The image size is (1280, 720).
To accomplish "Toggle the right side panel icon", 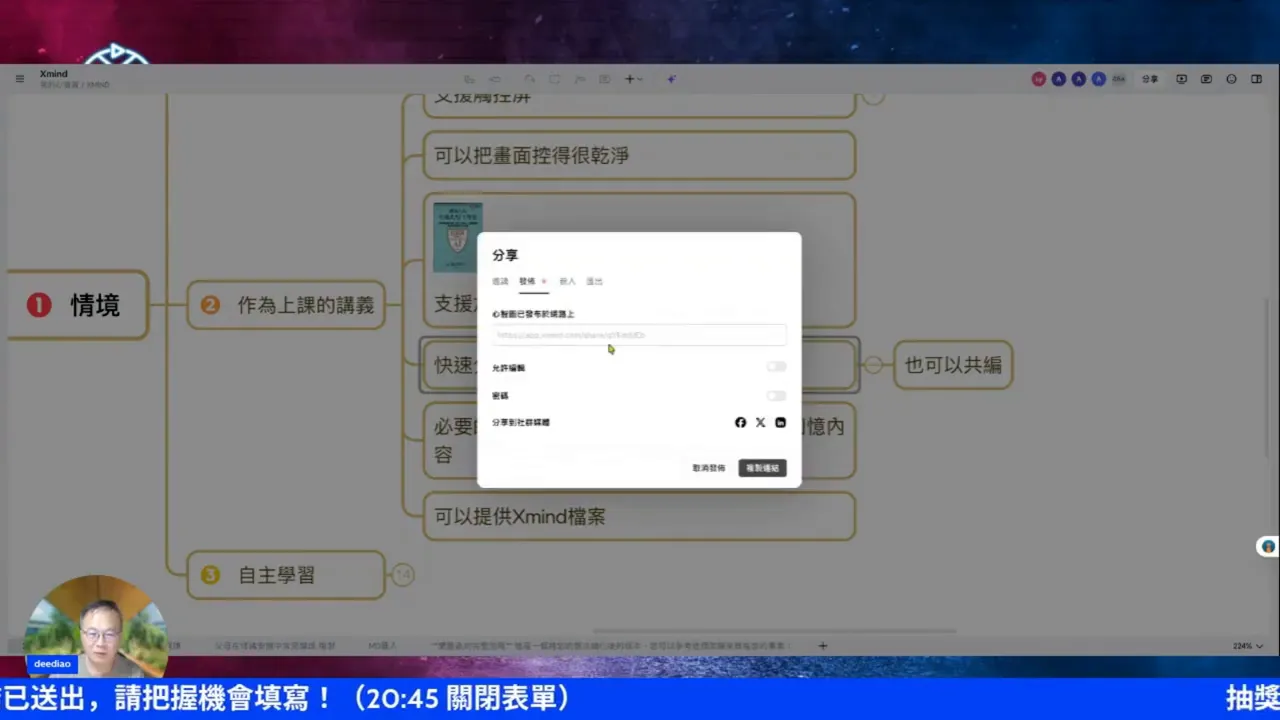I will 1256,79.
